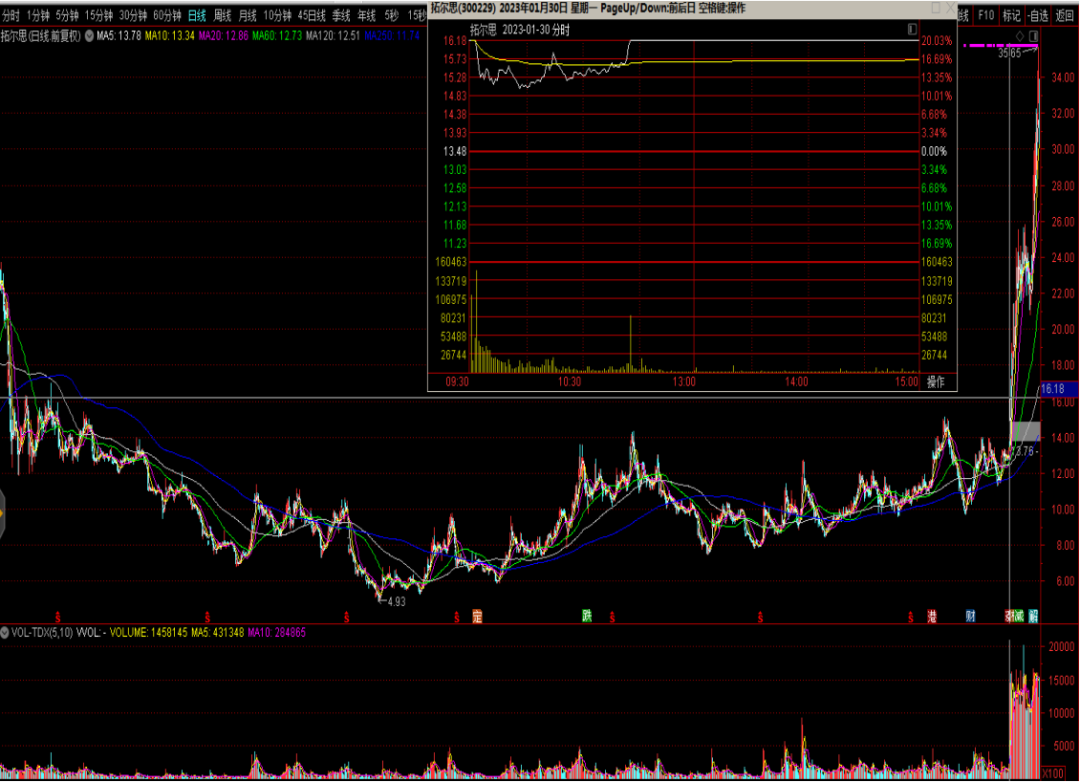The height and width of the screenshot is (782, 1080).
Task: Open the MA indicator settings dropdown circle
Action: tap(90, 36)
